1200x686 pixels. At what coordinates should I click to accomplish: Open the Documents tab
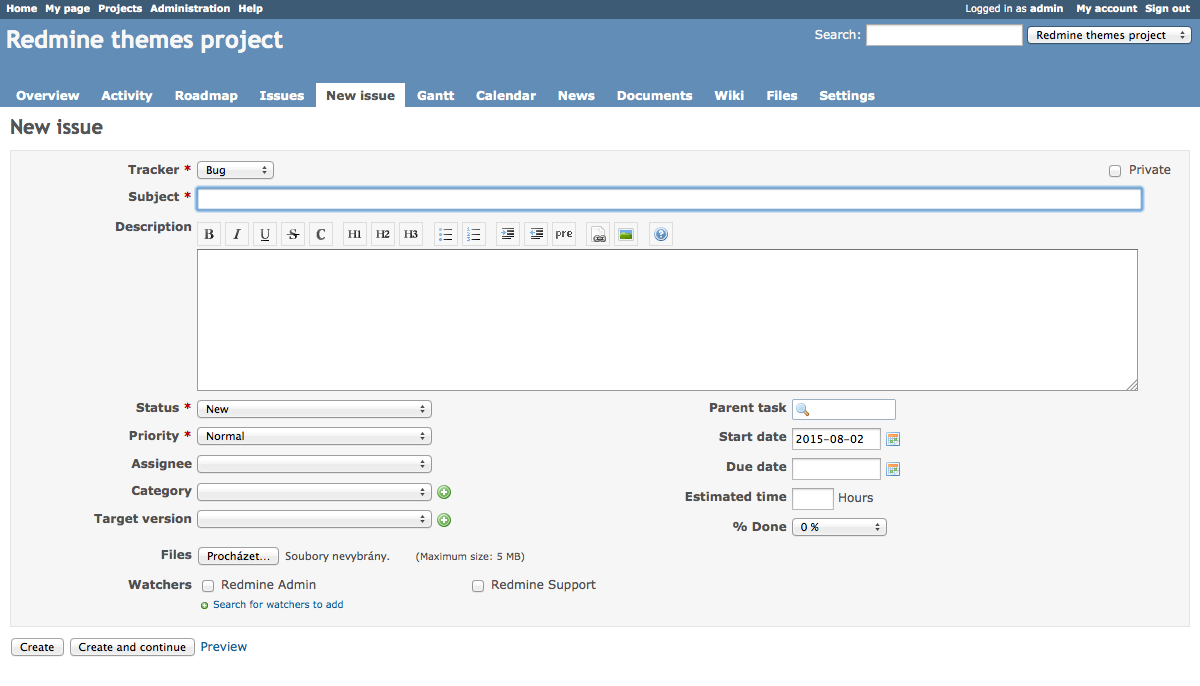[x=655, y=96]
